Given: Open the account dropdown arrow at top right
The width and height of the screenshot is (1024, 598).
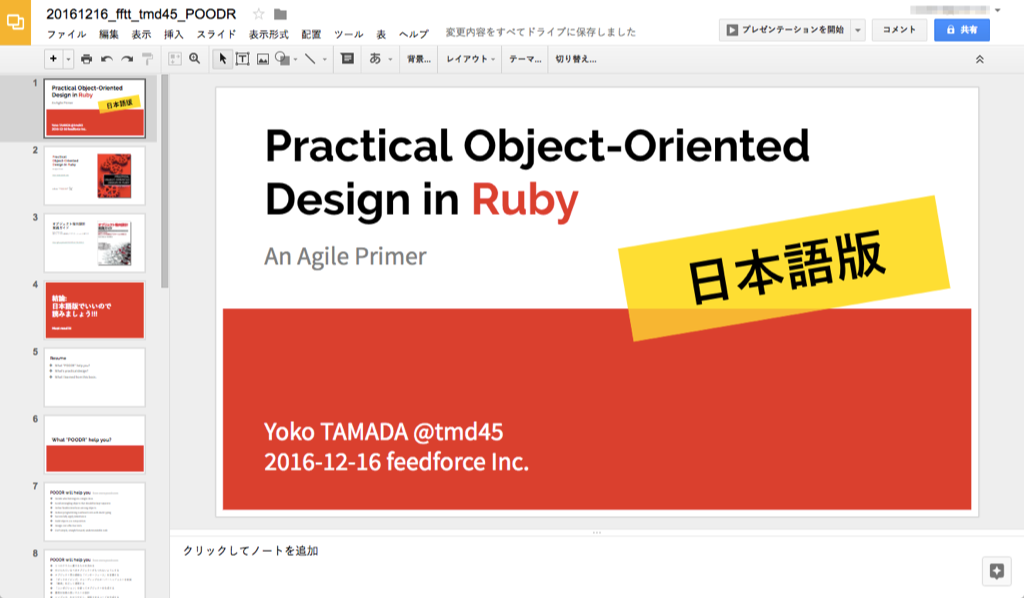Looking at the screenshot, I should (x=997, y=10).
